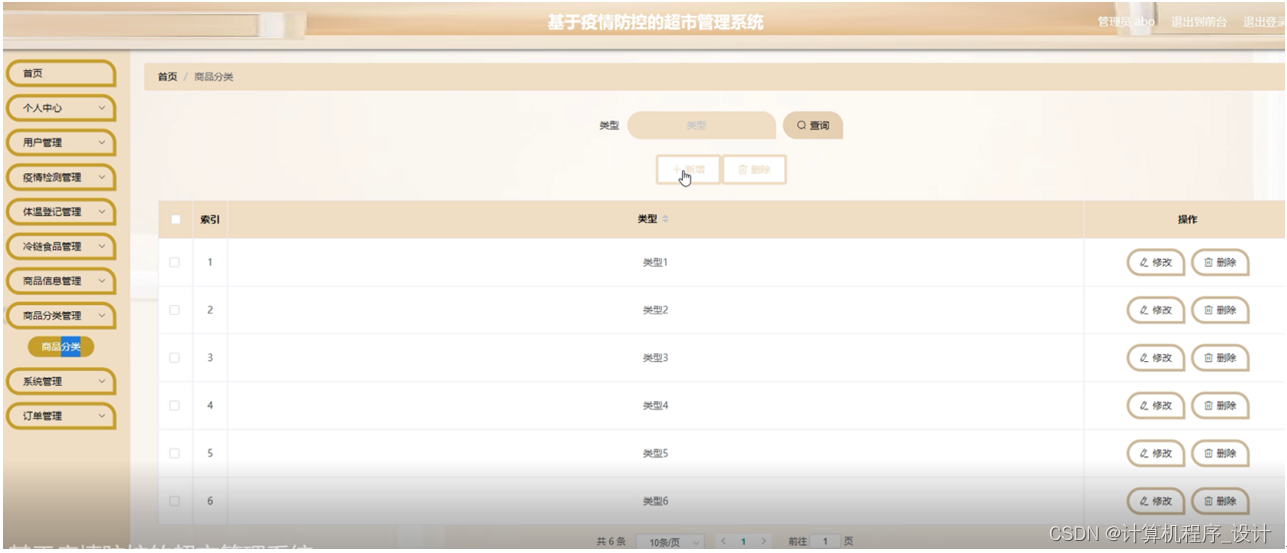Screen dimensions: 1287x553
Task: Click the 类型4 cell in the table
Action: (655, 406)
